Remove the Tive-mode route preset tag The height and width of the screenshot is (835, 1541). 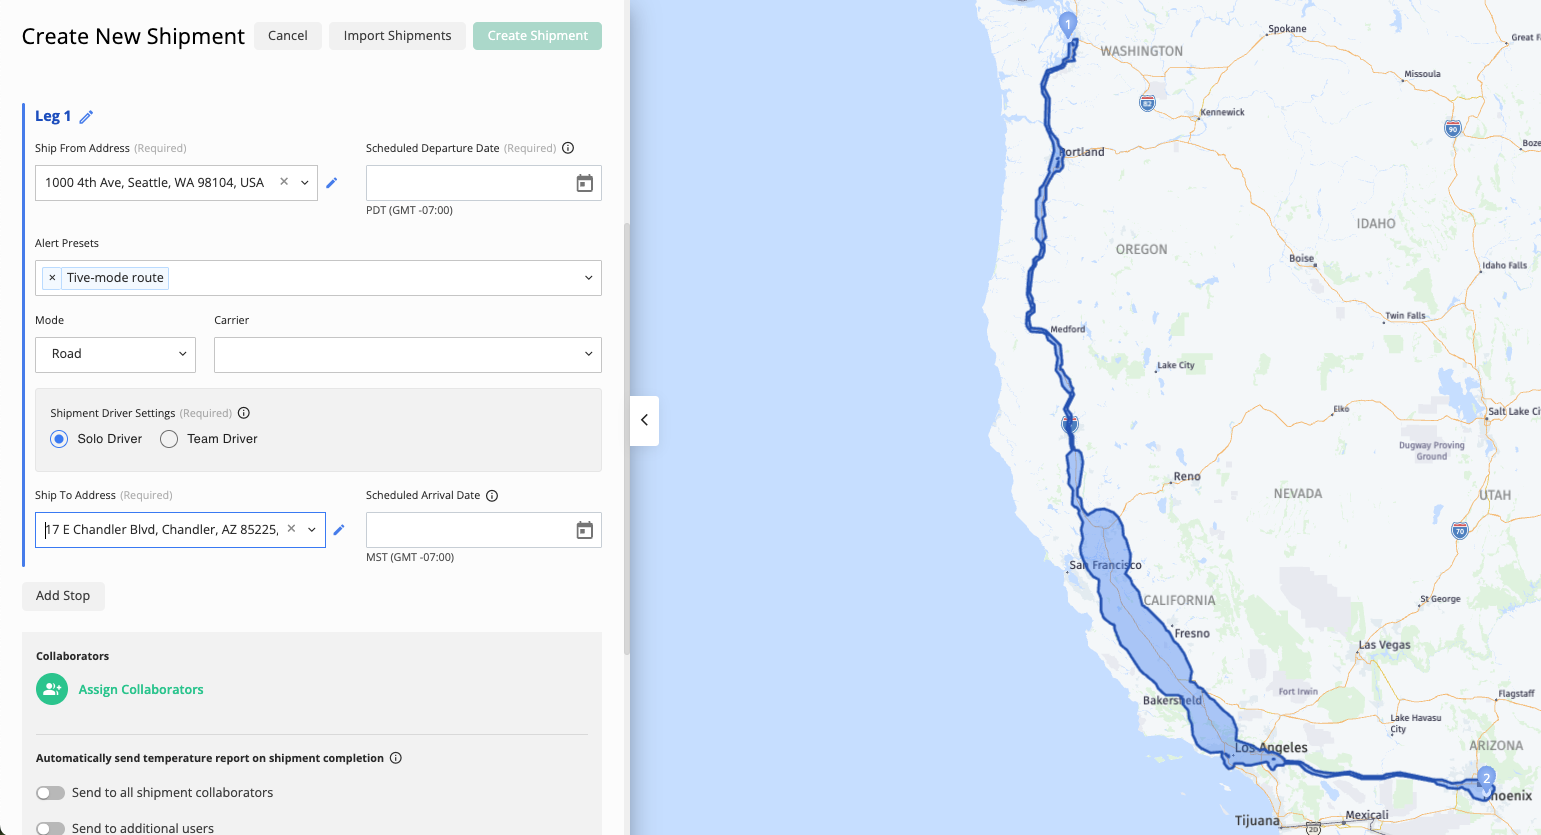(x=52, y=278)
